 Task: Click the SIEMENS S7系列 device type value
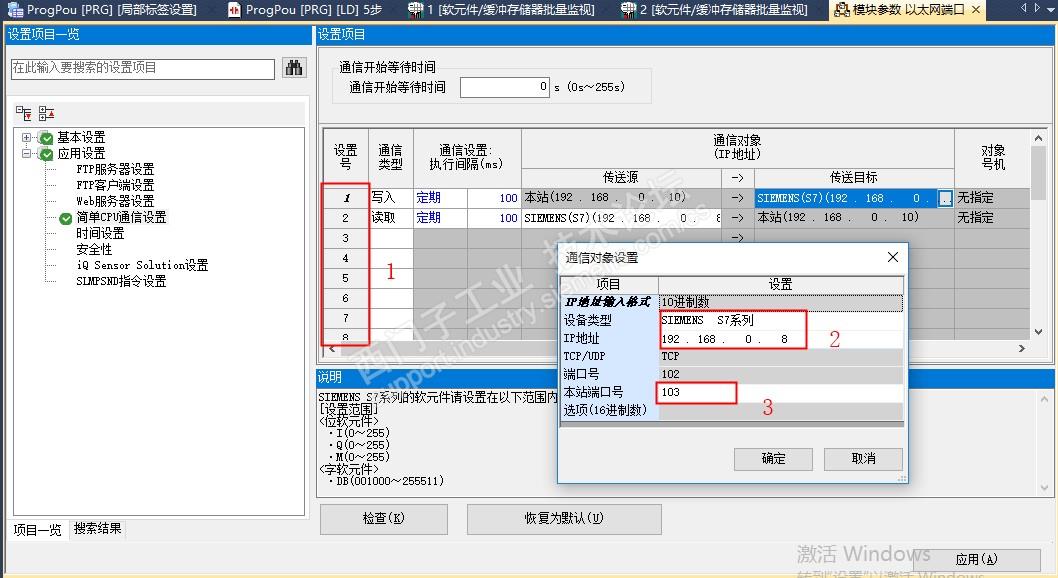[781, 320]
